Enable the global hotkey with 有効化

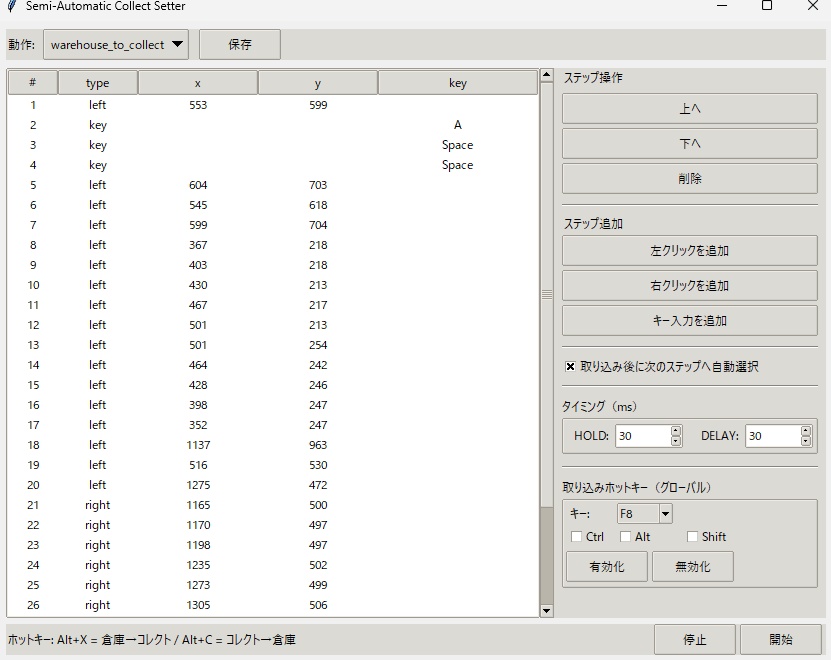[605, 566]
